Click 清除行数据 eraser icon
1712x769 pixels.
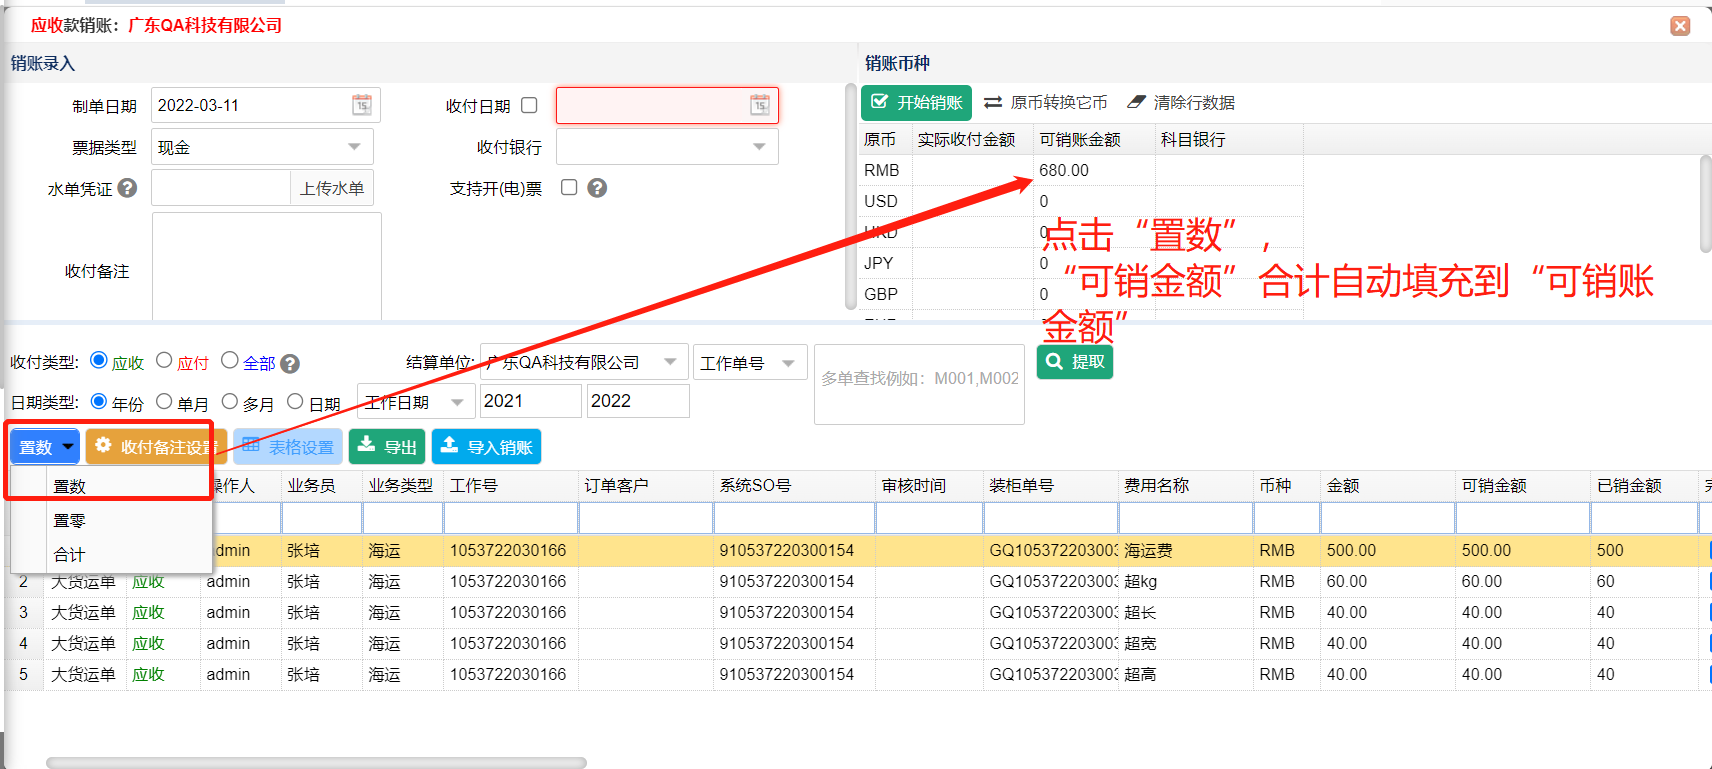point(1136,102)
